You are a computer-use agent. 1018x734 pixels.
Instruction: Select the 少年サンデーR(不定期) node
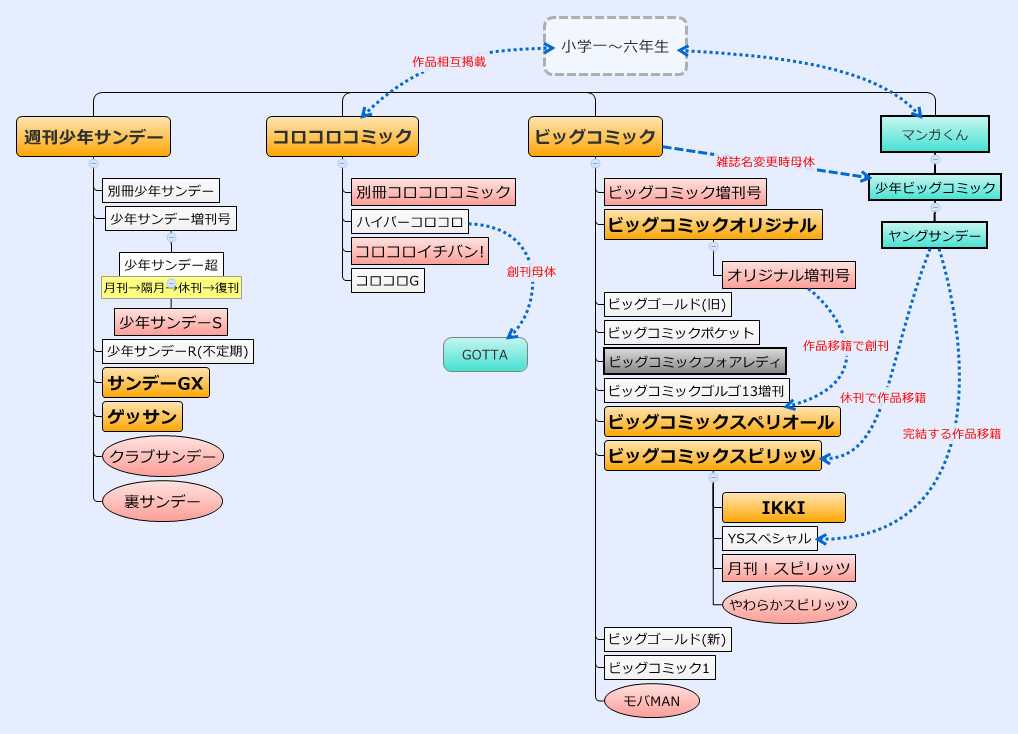[x=178, y=351]
